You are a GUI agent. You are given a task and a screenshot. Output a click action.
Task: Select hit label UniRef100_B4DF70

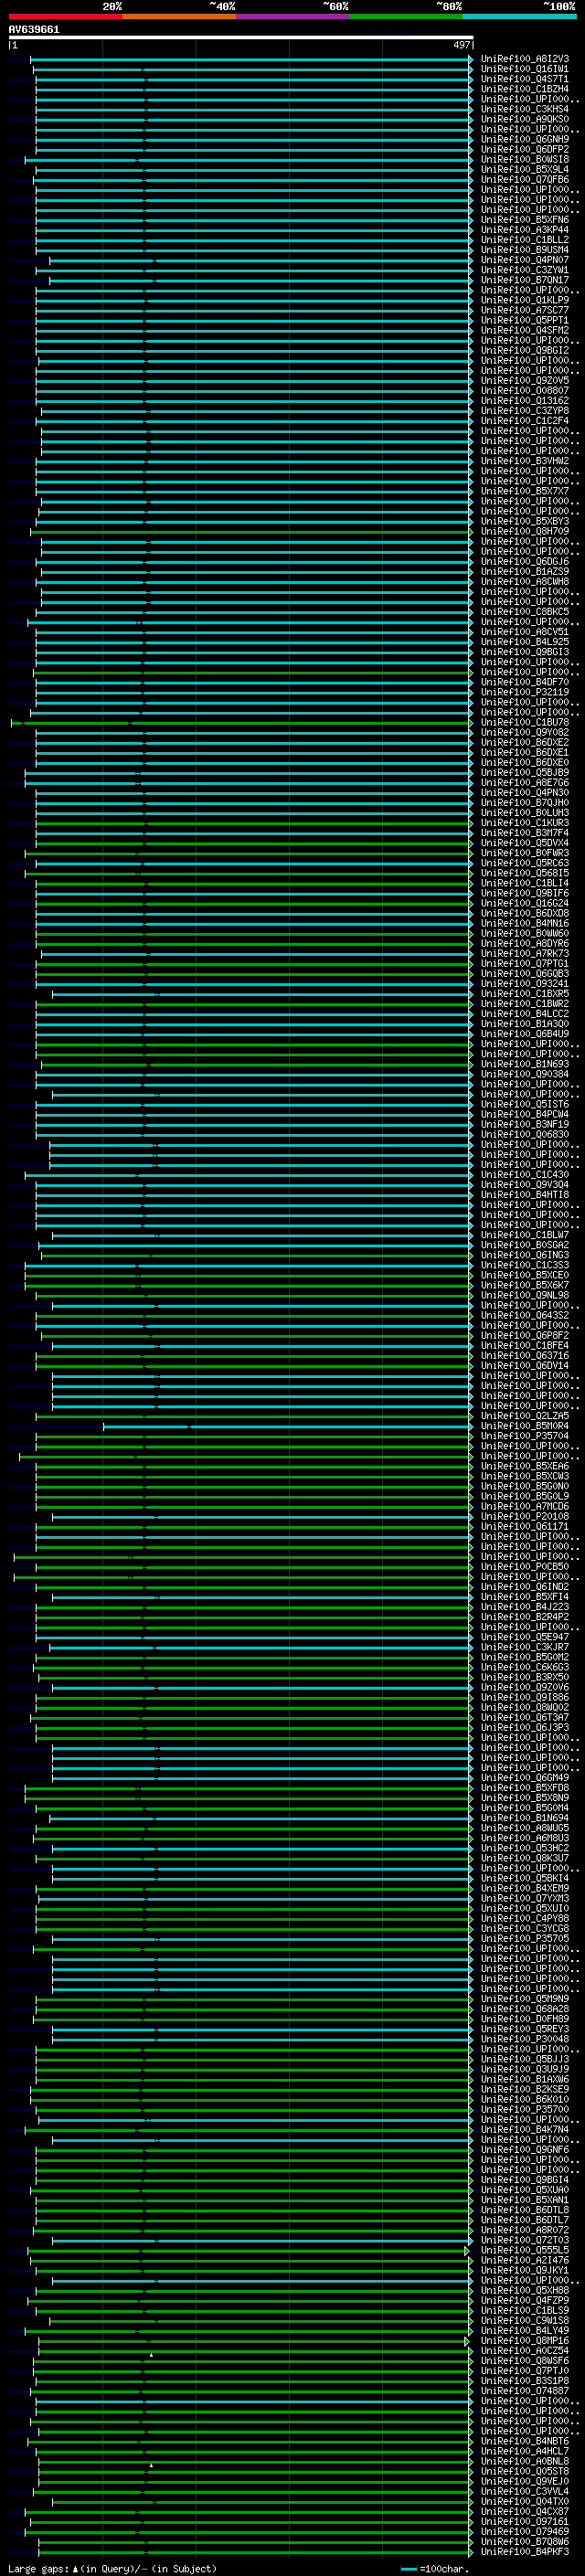[525, 682]
